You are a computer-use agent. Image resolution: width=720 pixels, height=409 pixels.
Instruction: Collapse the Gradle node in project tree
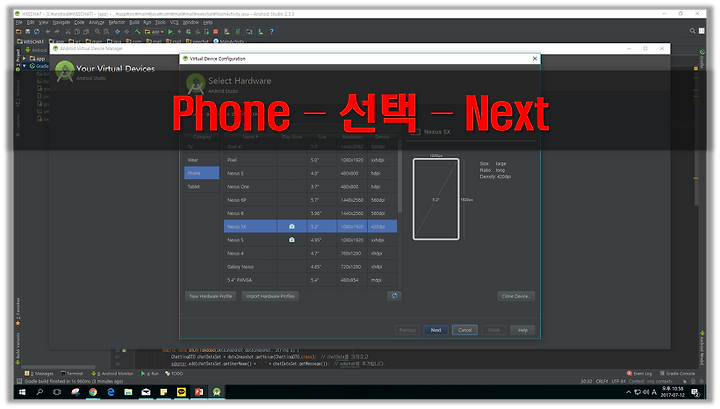click(x=24, y=66)
